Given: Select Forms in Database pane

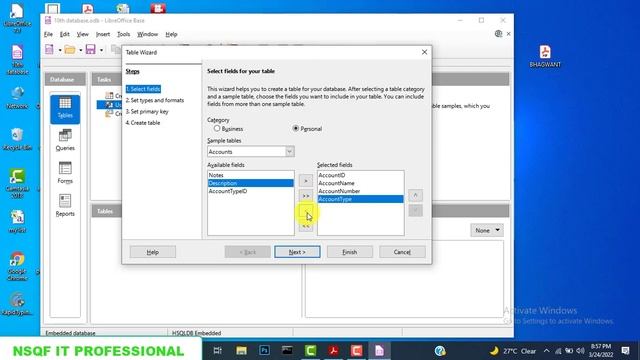Looking at the screenshot, I should point(65,173).
